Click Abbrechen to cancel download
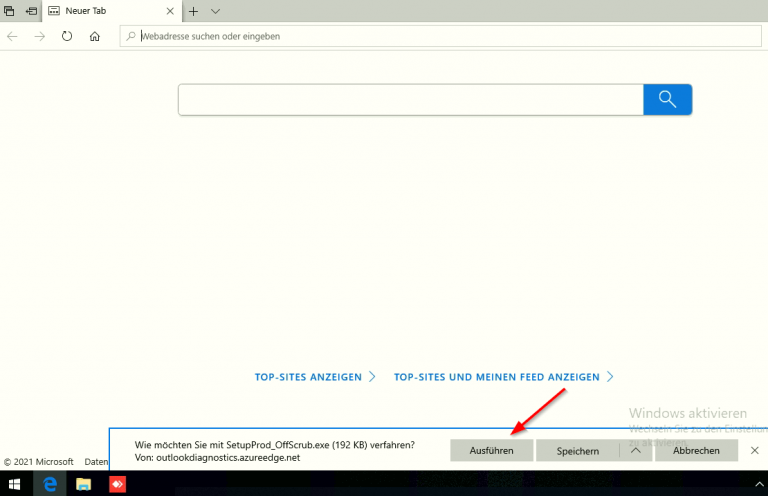Screen dimensions: 768x496 [x=696, y=451]
